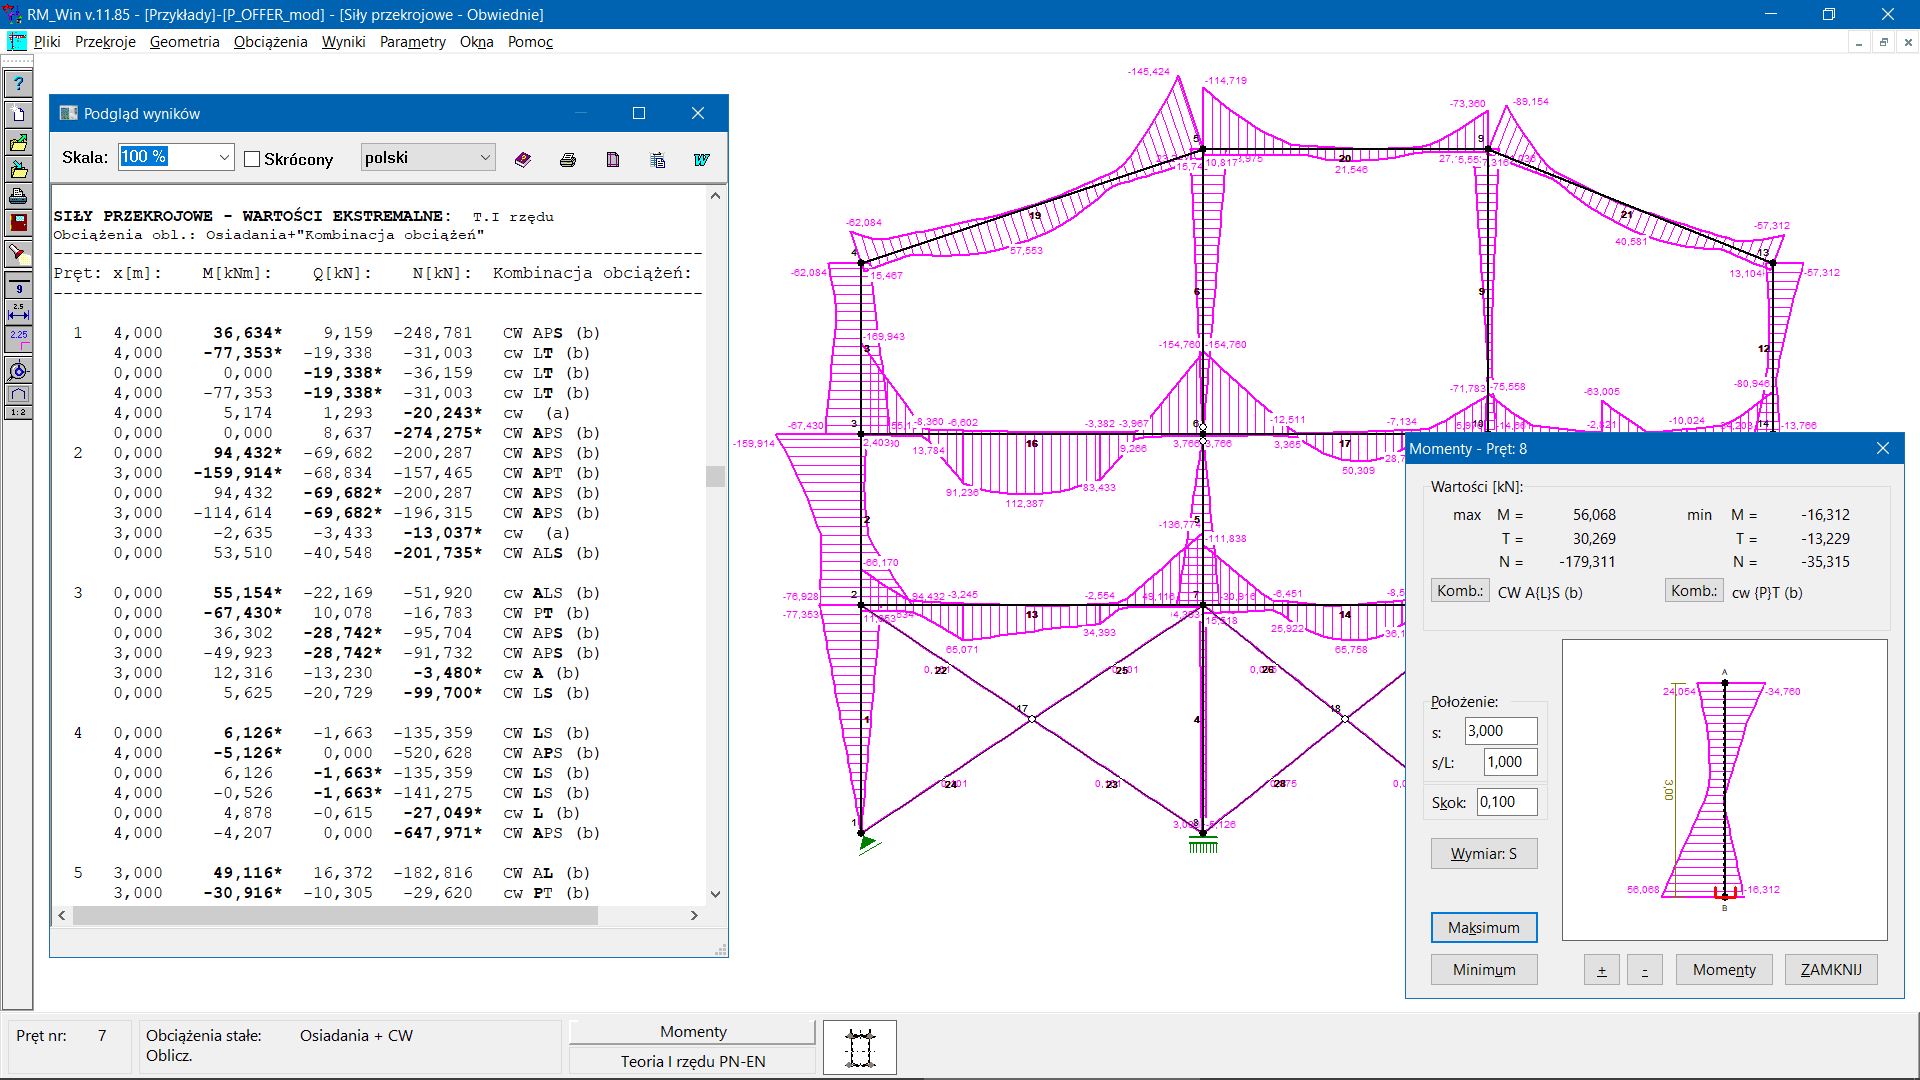
Task: Click Teoria I rzędu PN-EN status button
Action: (x=693, y=1062)
